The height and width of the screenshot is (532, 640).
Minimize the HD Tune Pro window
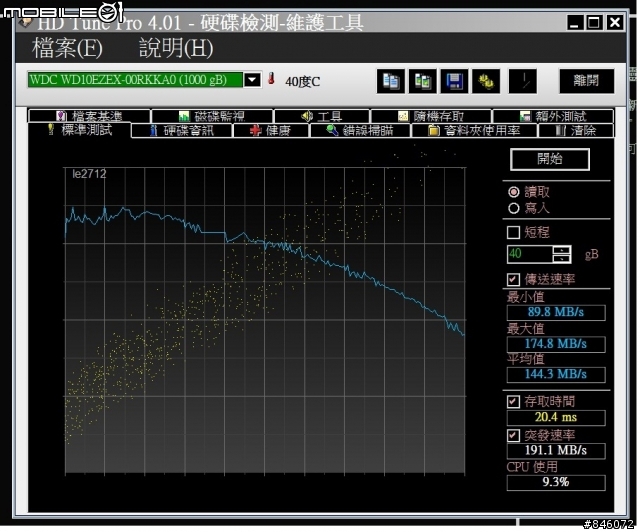point(575,22)
